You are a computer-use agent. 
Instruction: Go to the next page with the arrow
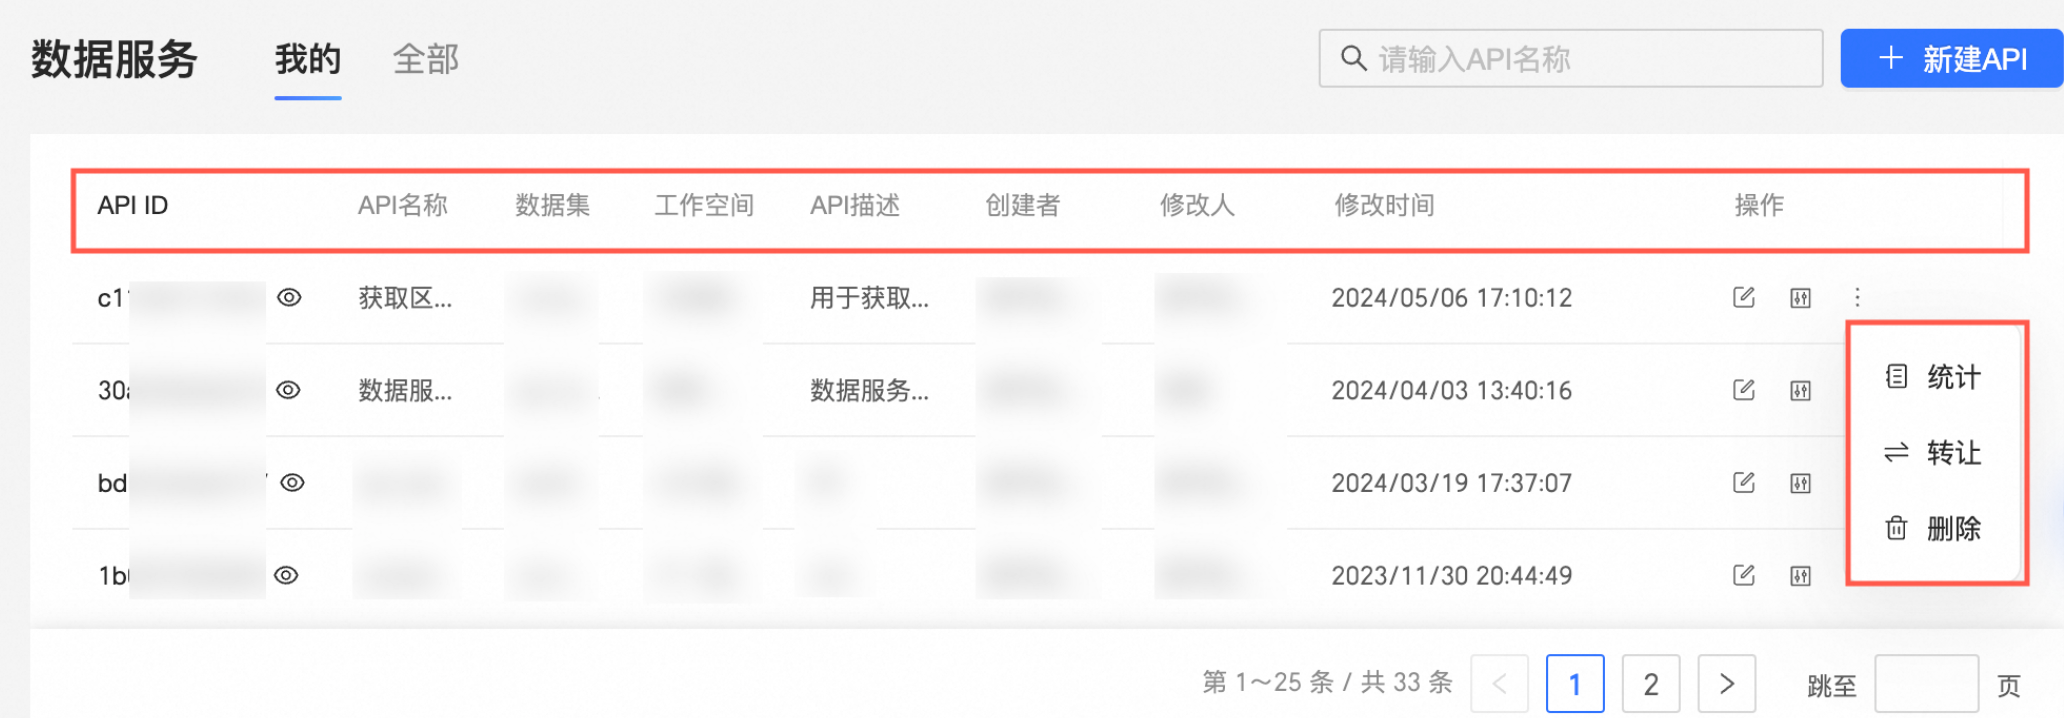(1727, 684)
